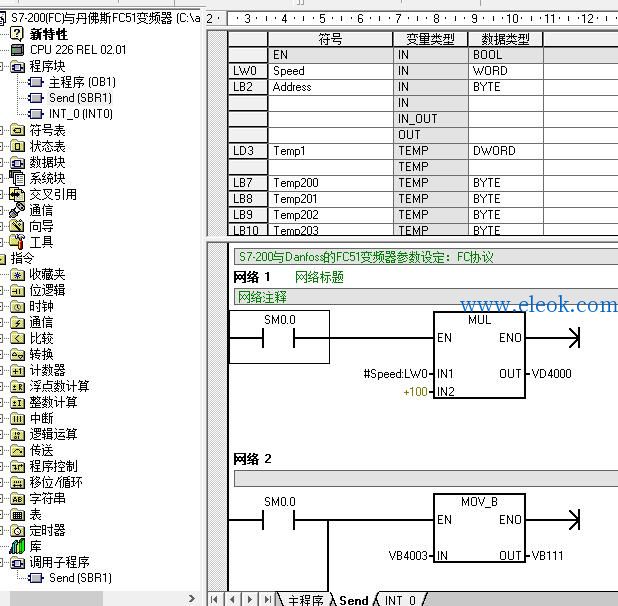Open the 程序块 folder icon
The width and height of the screenshot is (618, 606).
click(x=17, y=67)
